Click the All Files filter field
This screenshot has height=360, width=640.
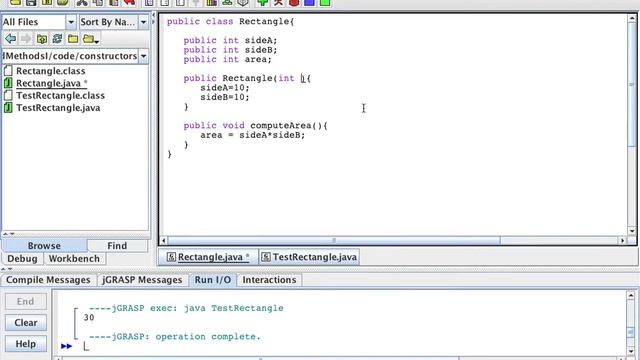coord(33,22)
